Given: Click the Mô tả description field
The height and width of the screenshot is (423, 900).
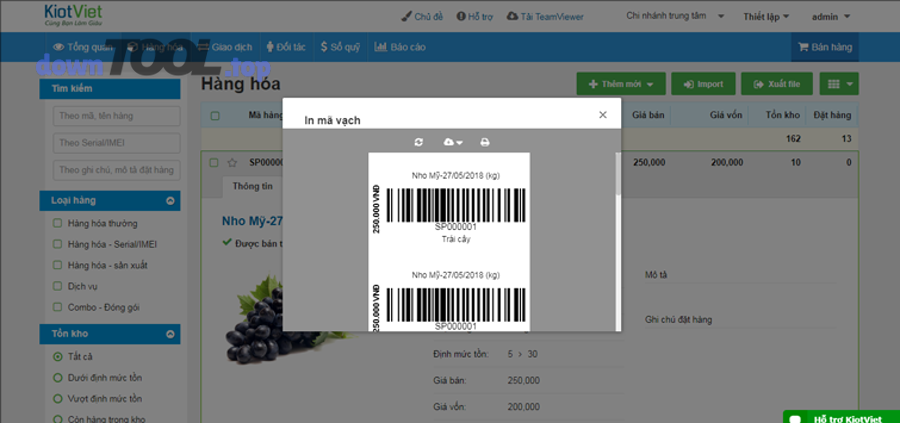Looking at the screenshot, I should (740, 275).
